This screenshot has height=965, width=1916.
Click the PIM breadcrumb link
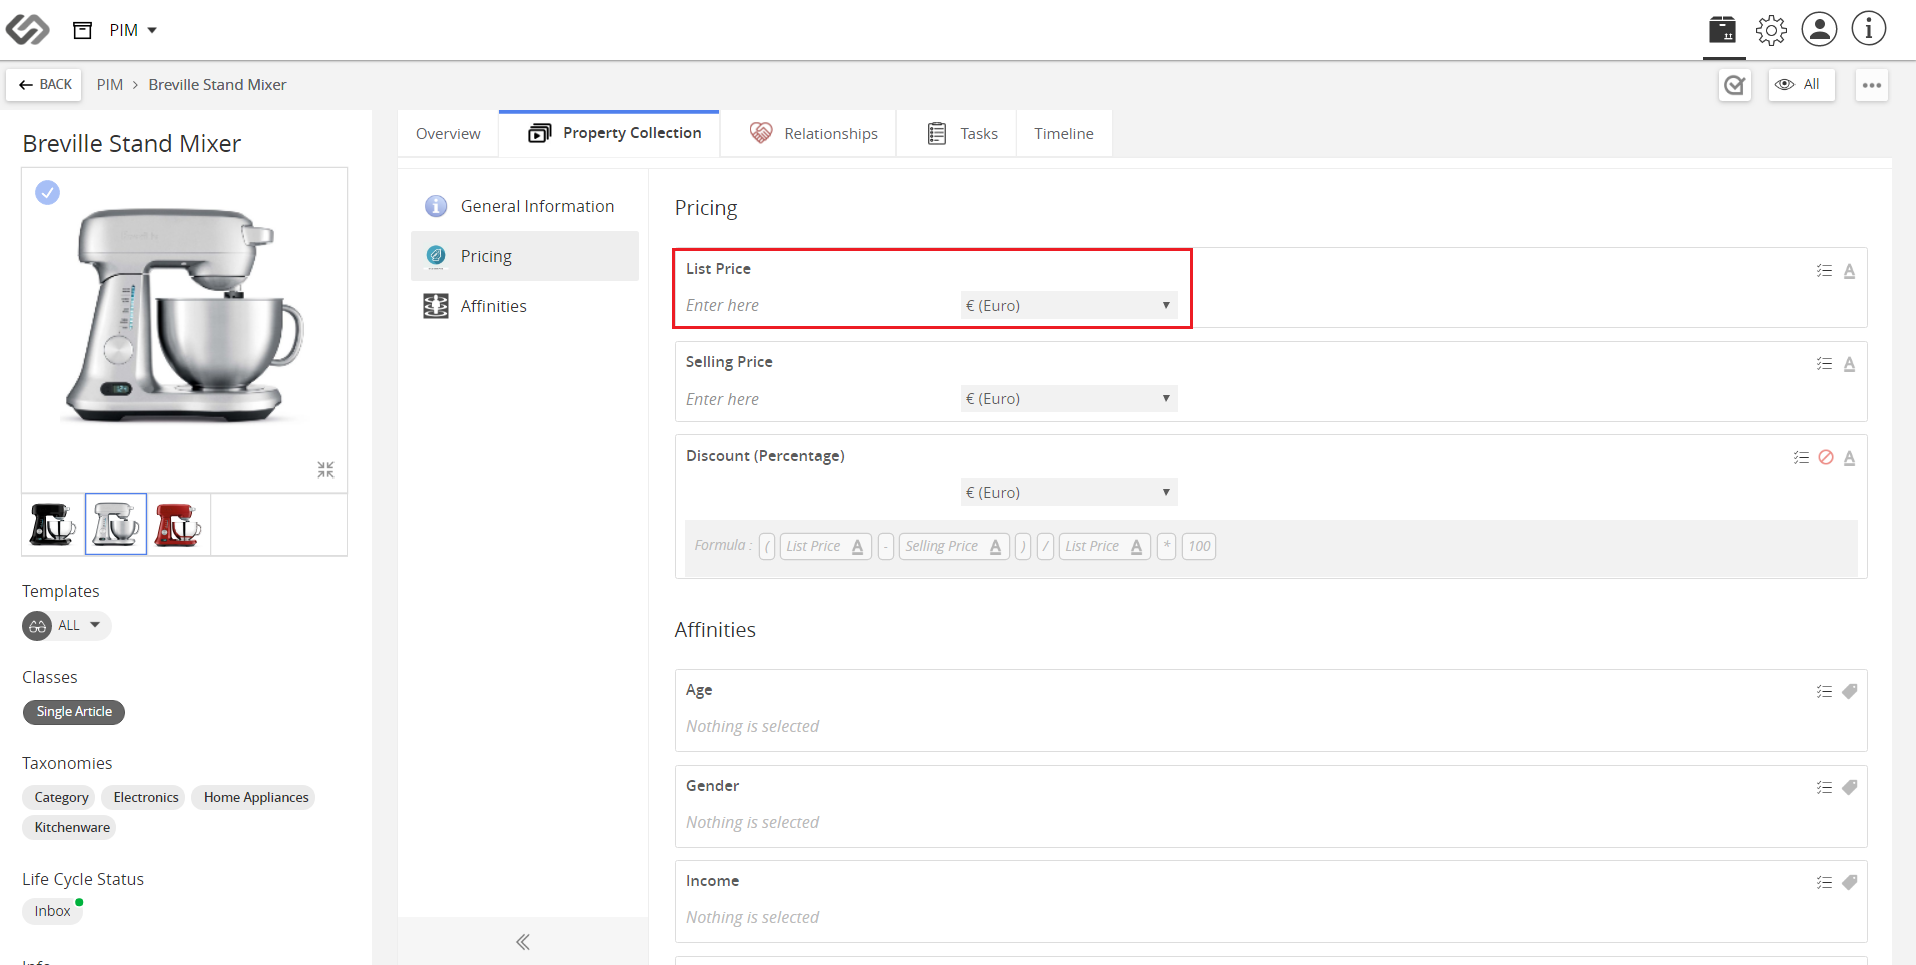click(110, 85)
